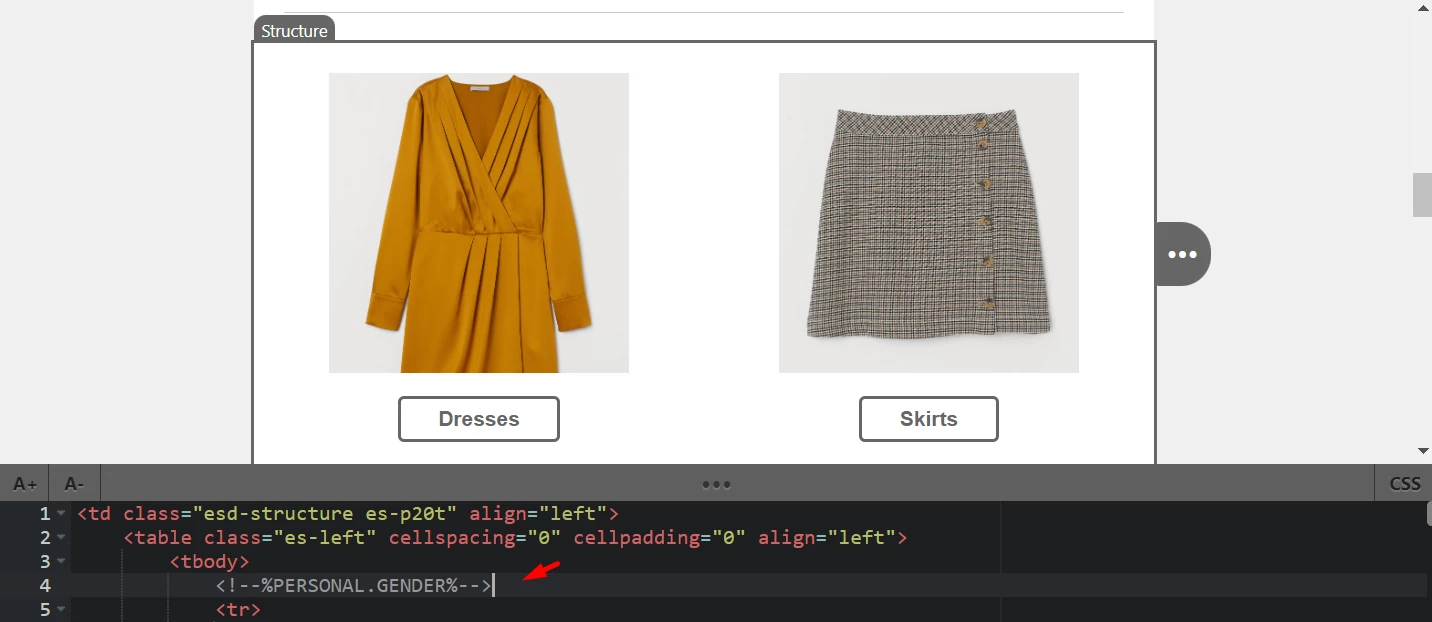Click the code editor scrollbar thumb
Image resolution: width=1432 pixels, height=622 pixels.
pyautogui.click(x=1429, y=513)
